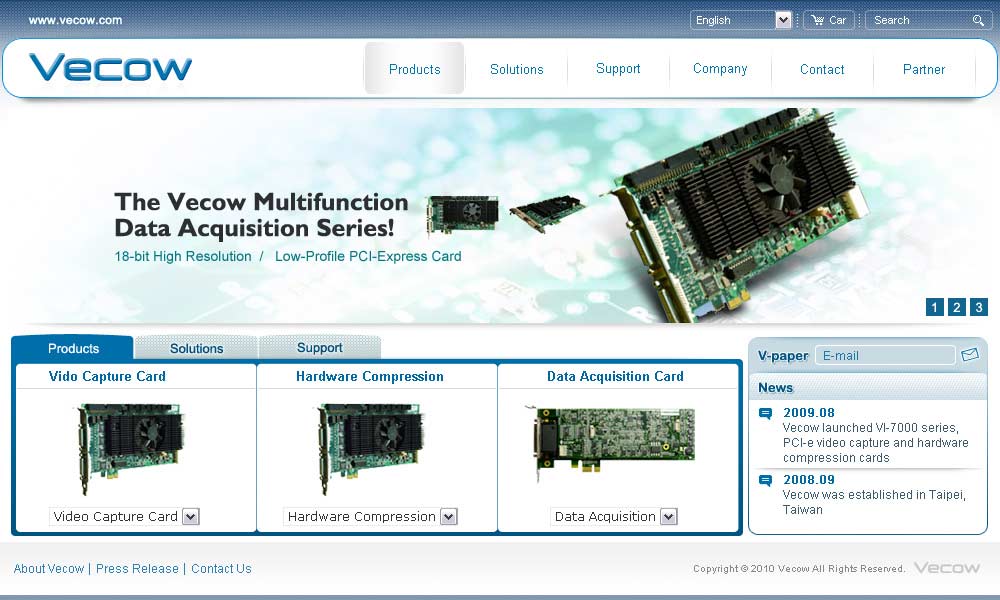The image size is (1000, 600).
Task: Expand the Hardware Compression dropdown
Action: pos(449,516)
